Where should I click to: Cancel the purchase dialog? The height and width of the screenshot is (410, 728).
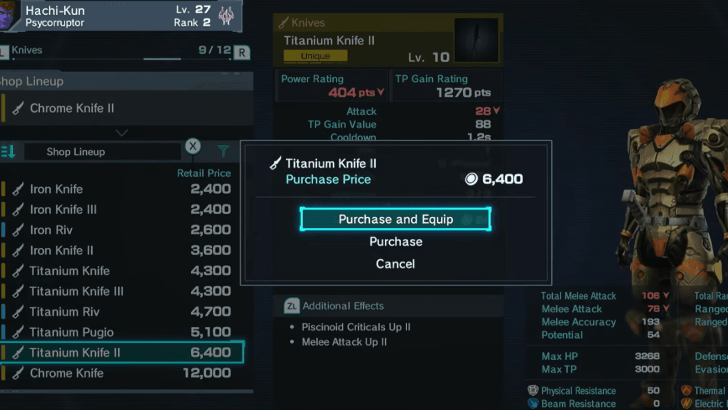pyautogui.click(x=395, y=264)
